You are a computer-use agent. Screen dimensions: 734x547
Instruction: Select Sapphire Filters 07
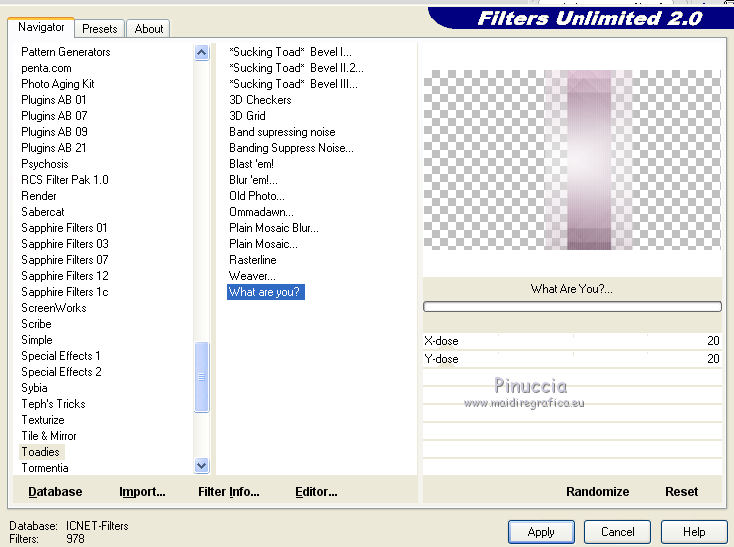click(x=65, y=260)
